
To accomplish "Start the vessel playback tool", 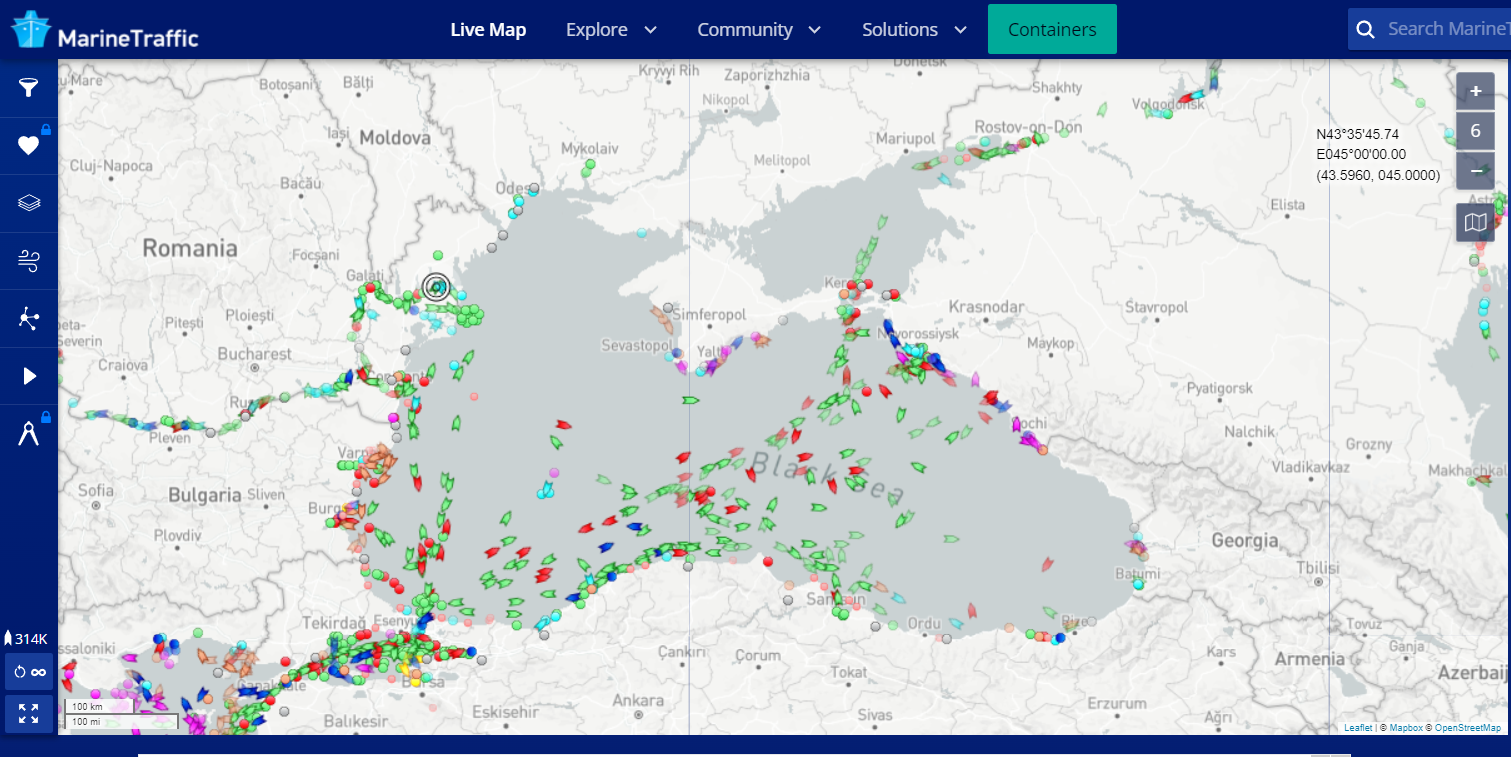I will pyautogui.click(x=28, y=375).
